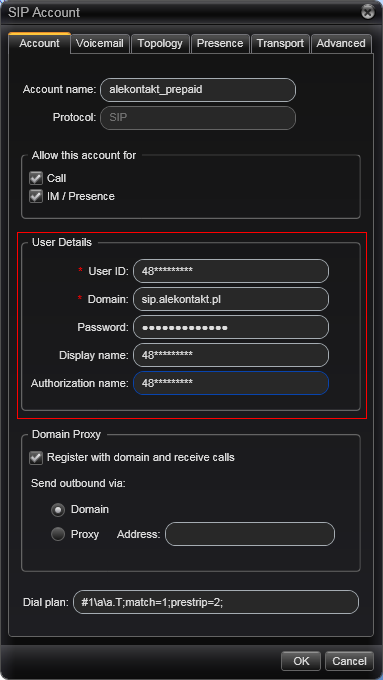Click the Cancel button

[x=349, y=661]
